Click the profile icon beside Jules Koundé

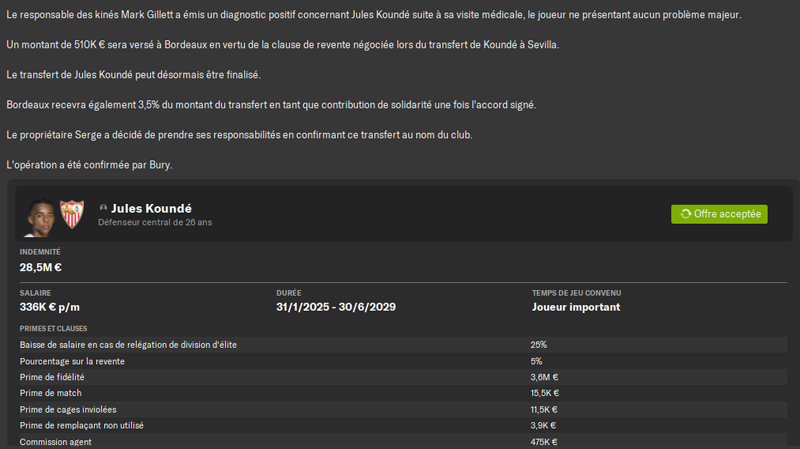click(103, 208)
